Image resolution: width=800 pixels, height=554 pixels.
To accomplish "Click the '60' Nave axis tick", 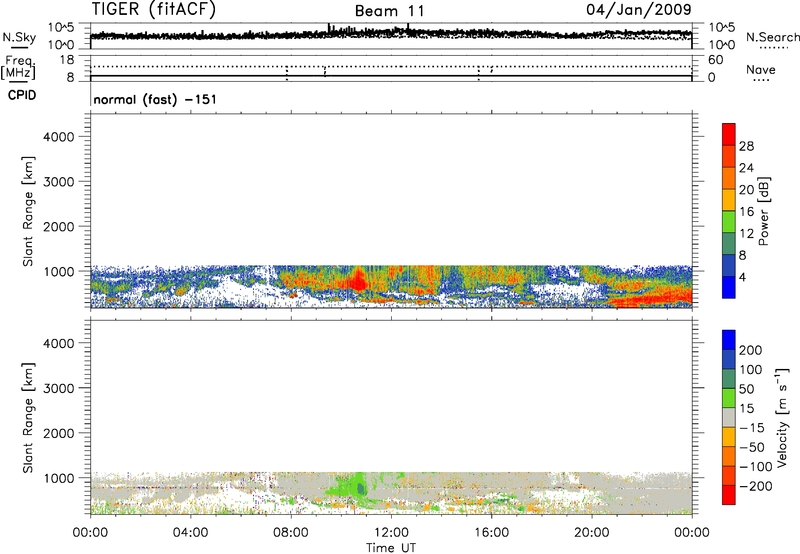I will pos(715,60).
